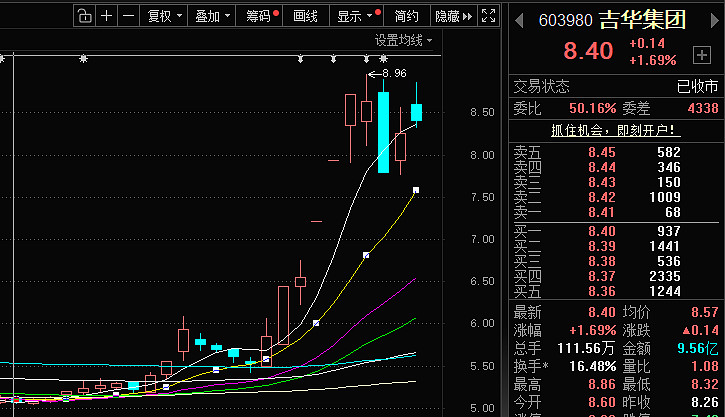Click 卖一 price 8.41
Image resolution: width=725 pixels, height=417 pixels.
tap(602, 212)
